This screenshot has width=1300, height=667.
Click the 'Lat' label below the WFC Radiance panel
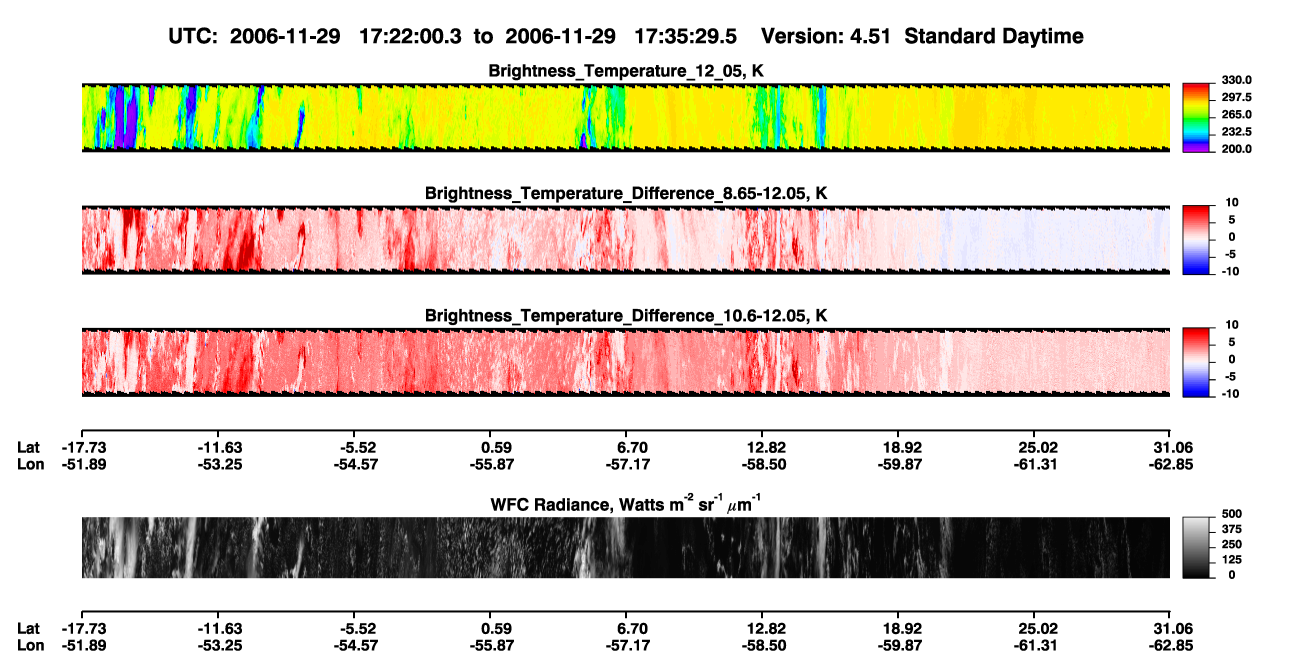coord(28,628)
